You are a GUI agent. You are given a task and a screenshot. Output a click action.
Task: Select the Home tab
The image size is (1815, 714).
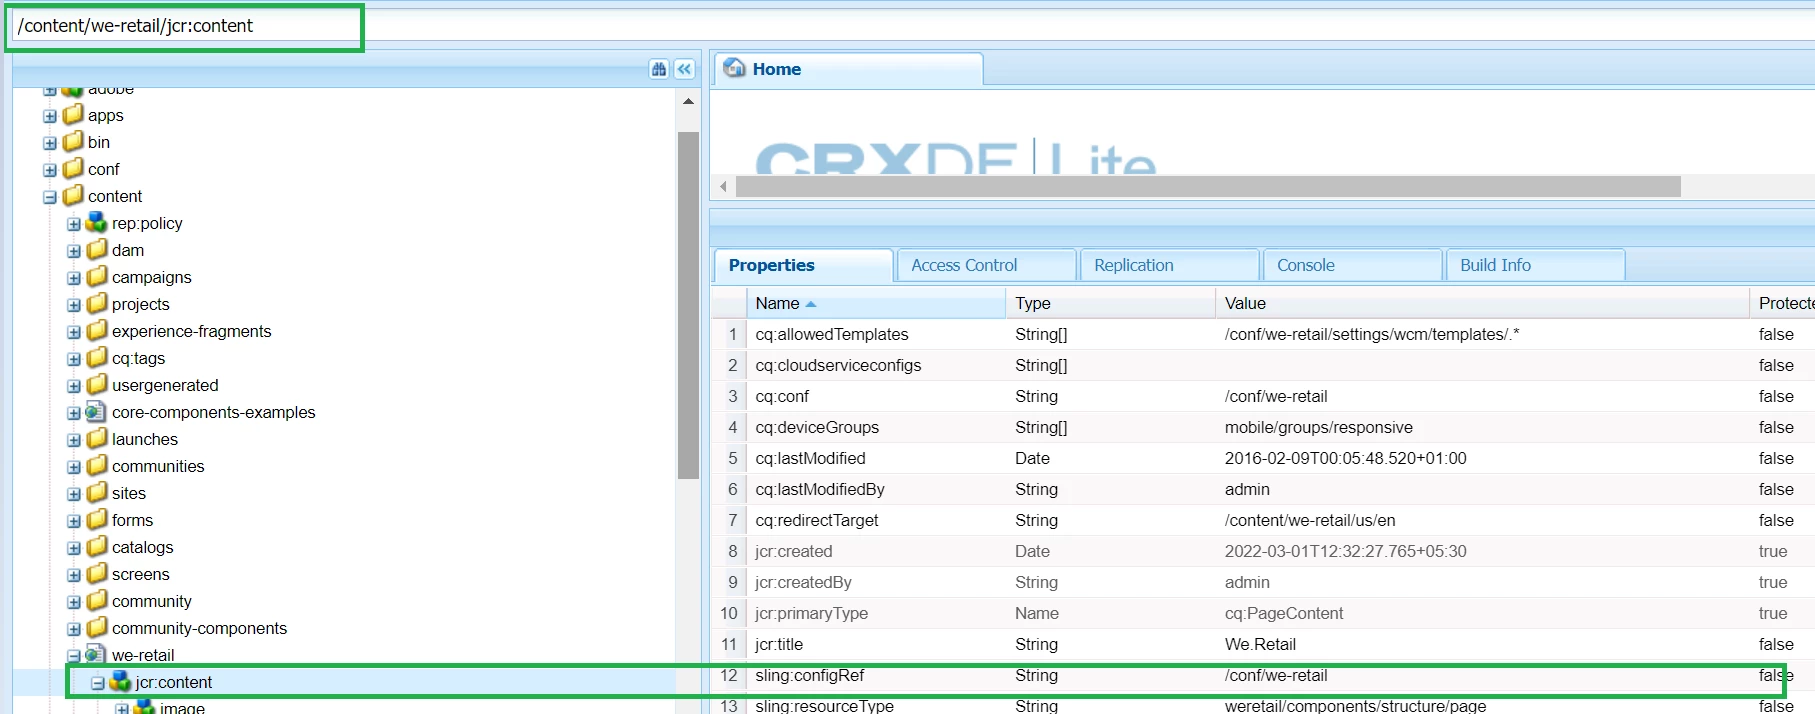pyautogui.click(x=848, y=69)
